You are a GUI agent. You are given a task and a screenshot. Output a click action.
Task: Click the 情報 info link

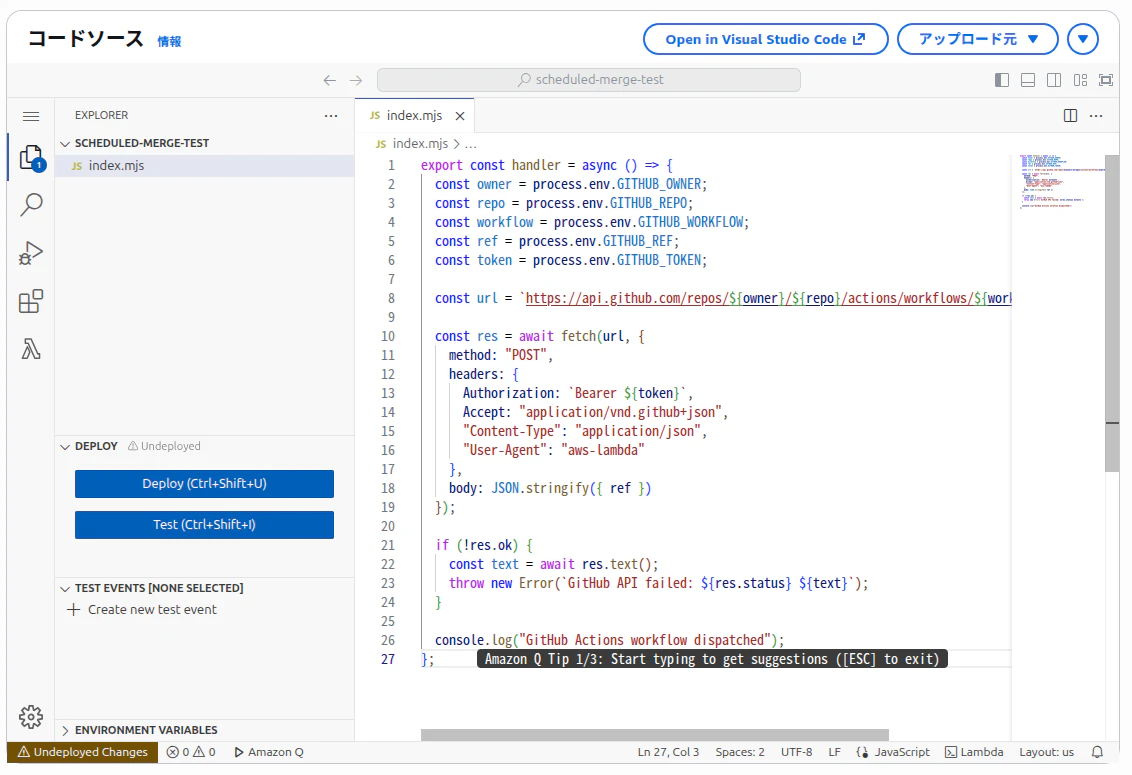pos(170,42)
